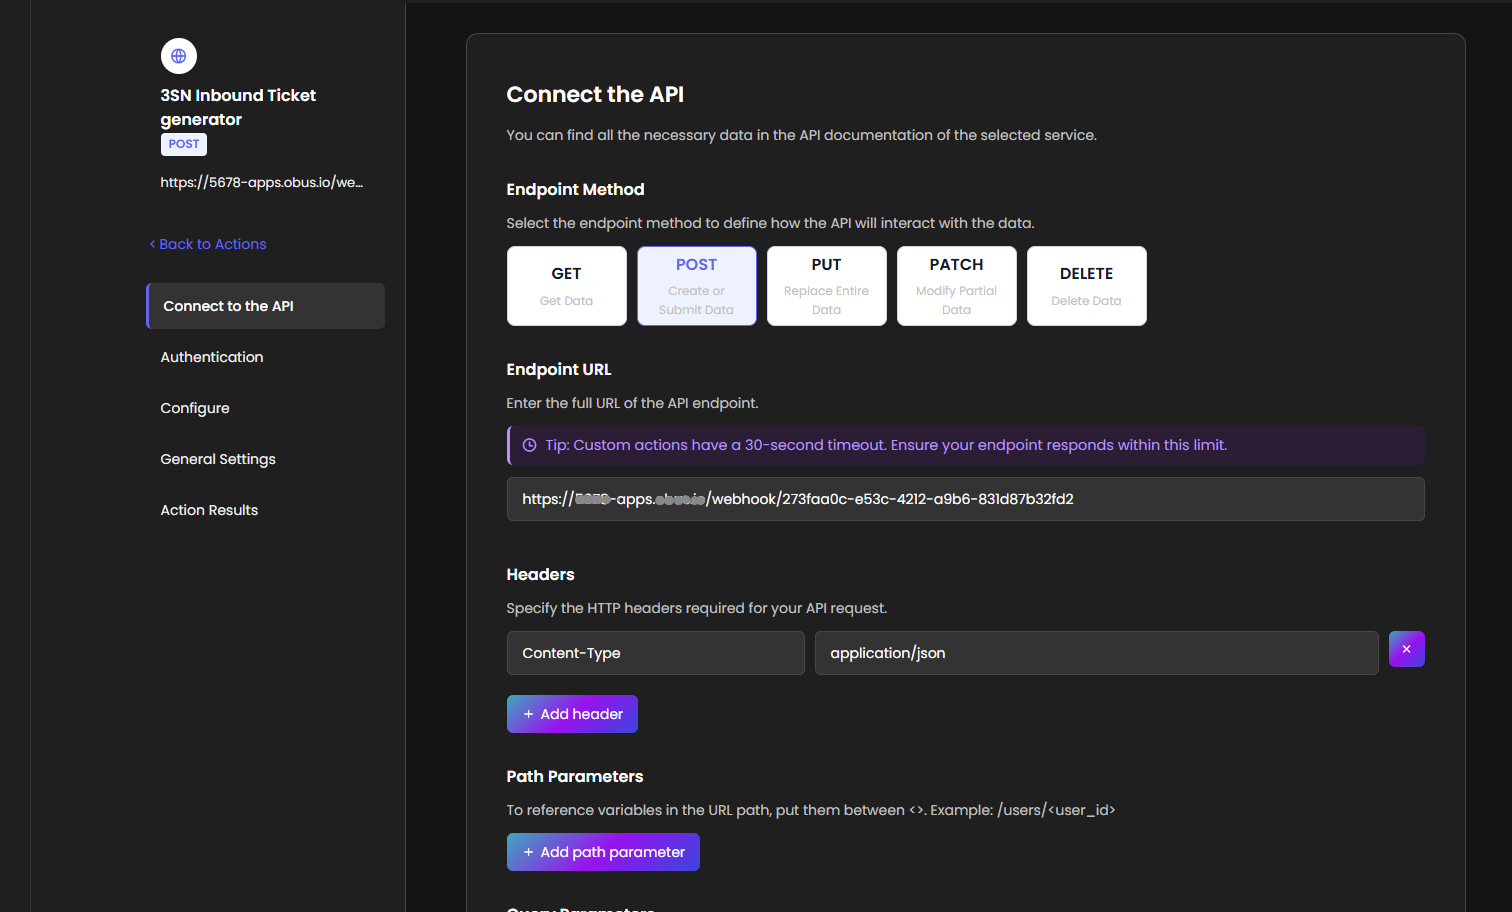Edit the Content-Type header name field
This screenshot has height=912, width=1512.
pos(655,653)
